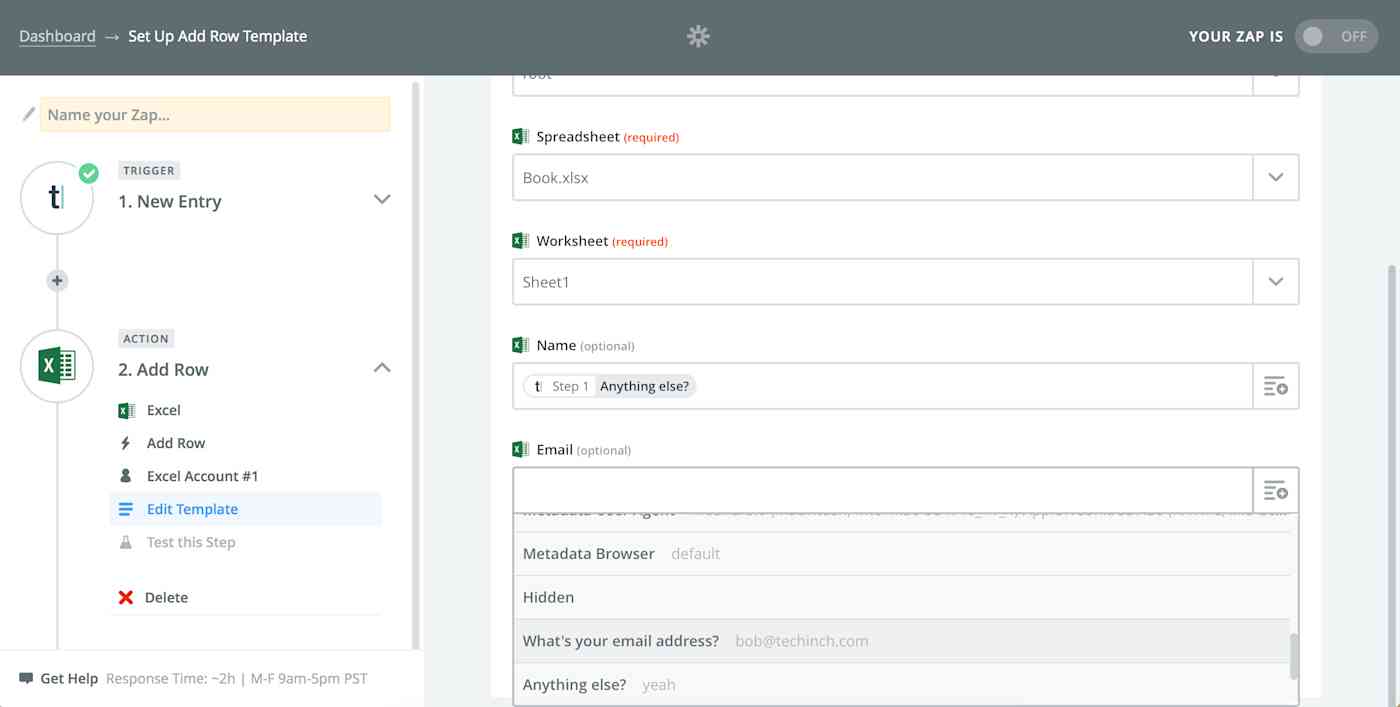Click the Excel icon beside Email label

coord(520,449)
